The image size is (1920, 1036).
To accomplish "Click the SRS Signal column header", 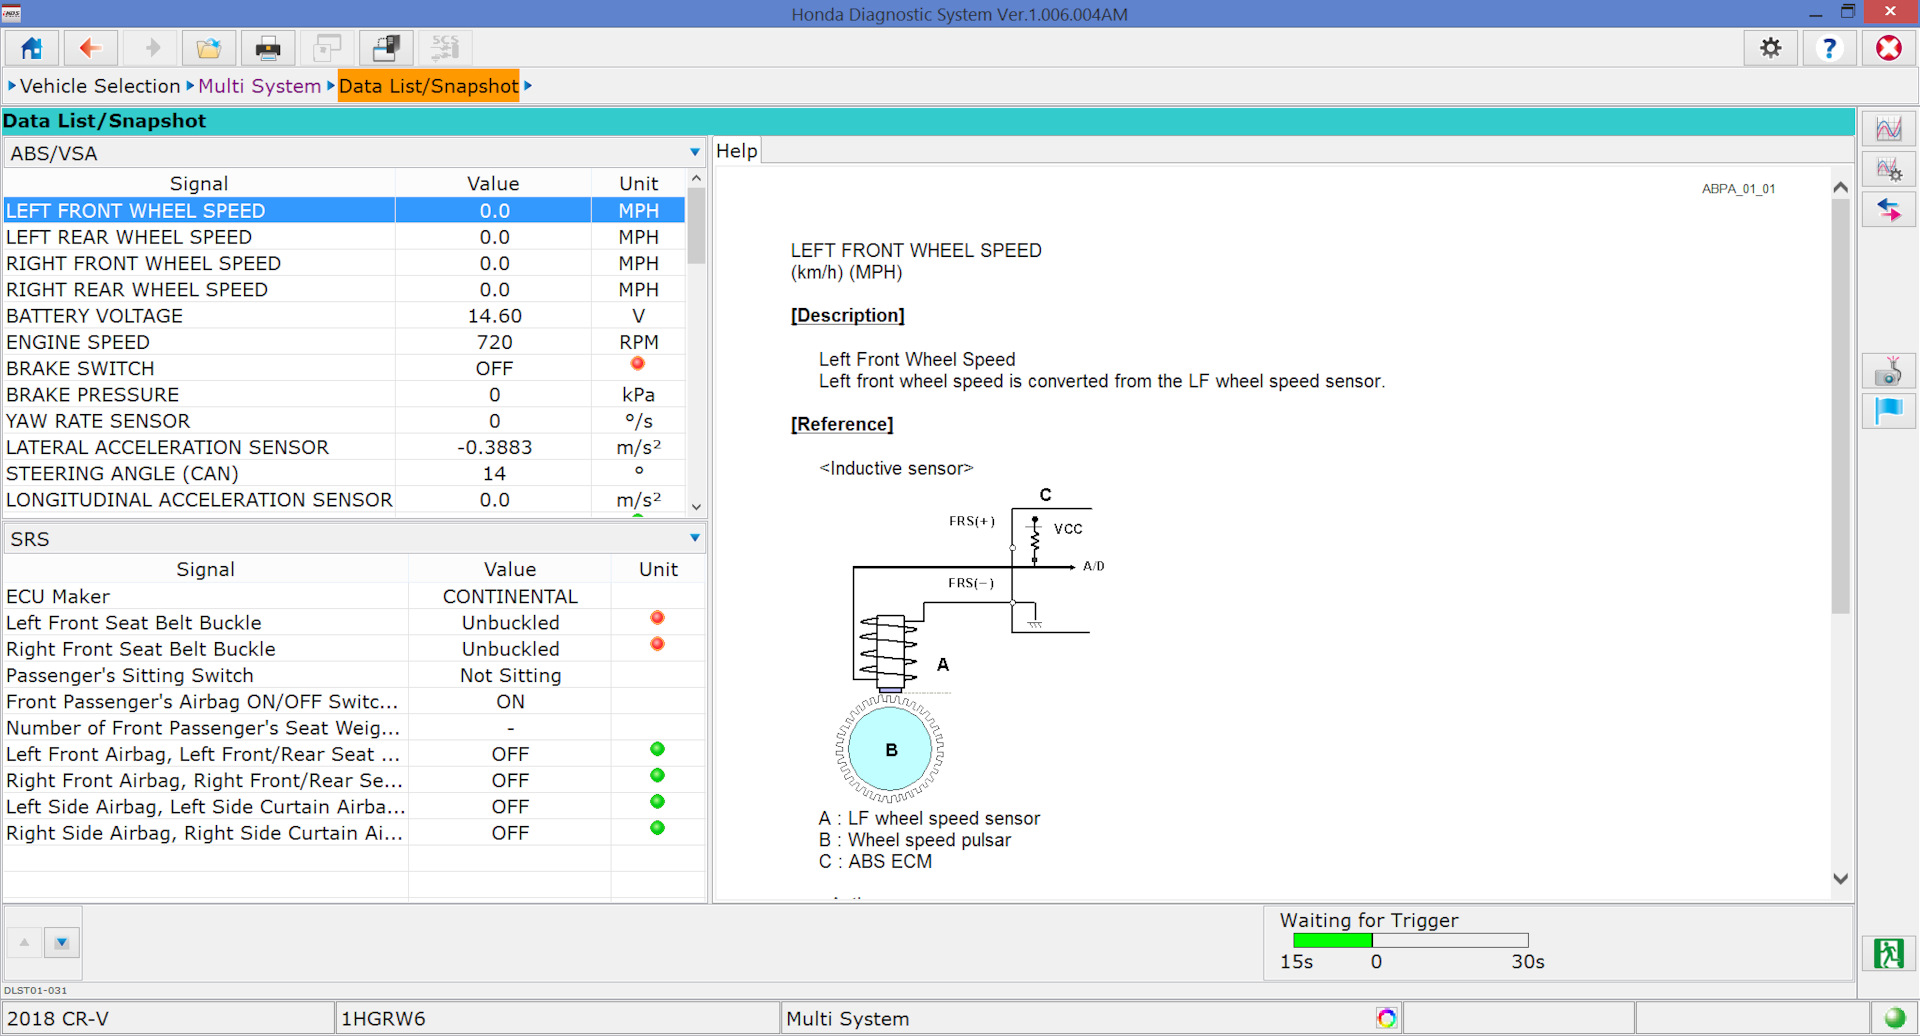I will [x=205, y=569].
